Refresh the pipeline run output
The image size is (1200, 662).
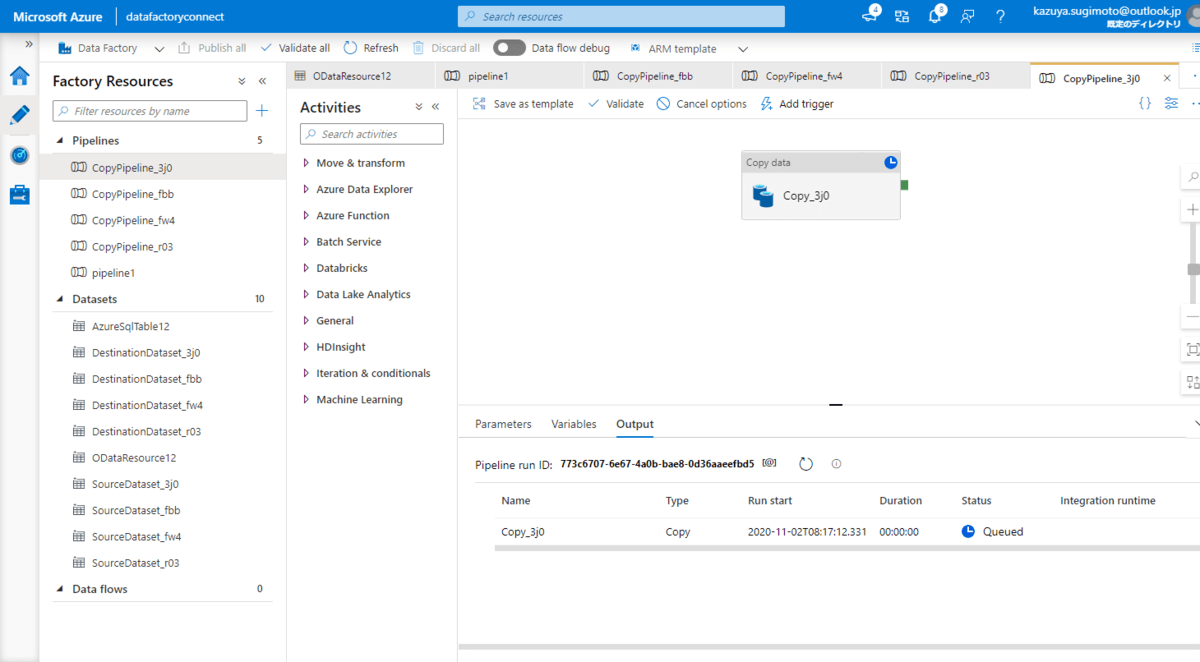tap(806, 464)
